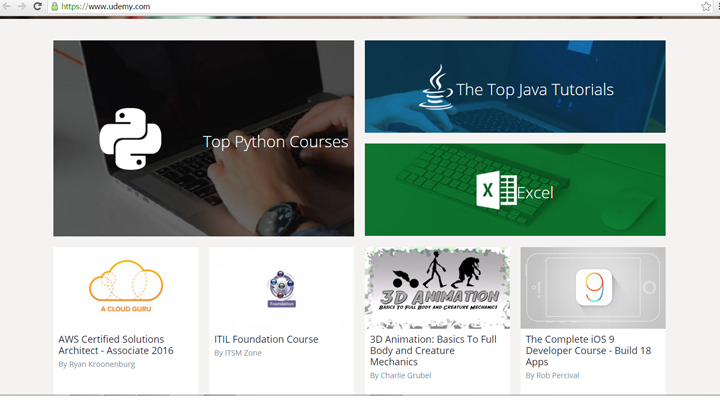This screenshot has height=420, width=720.
Task: Click the A Cloud Guru cloud logo
Action: coord(126,286)
